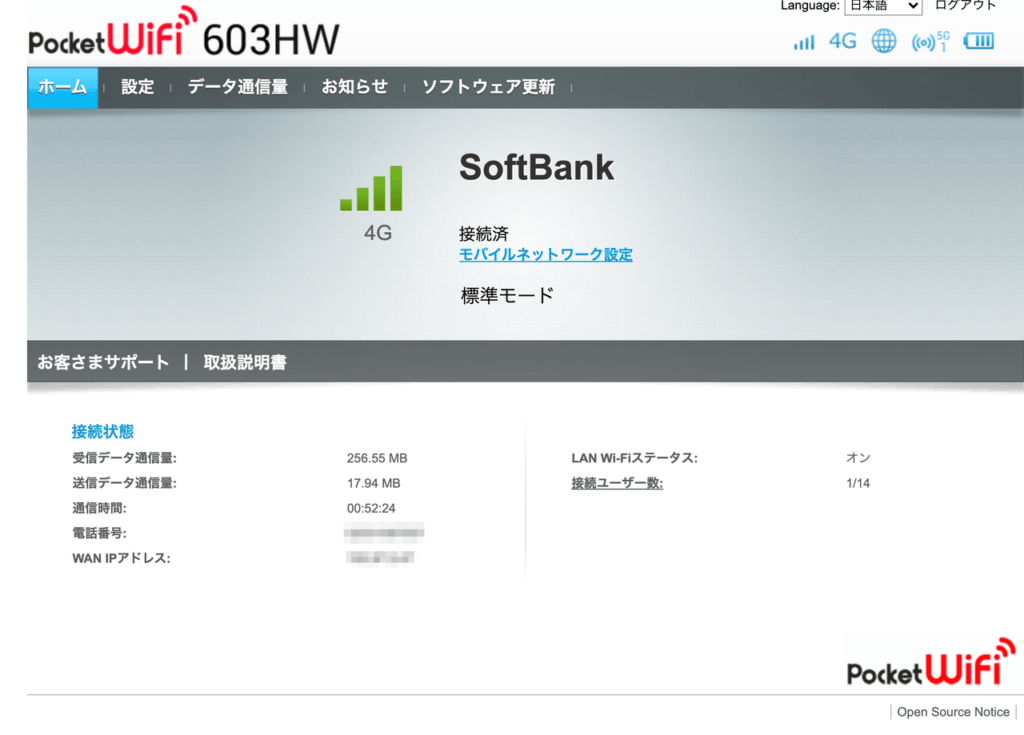
Task: Click the Wi-Fi 5G status icon
Action: coord(931,42)
